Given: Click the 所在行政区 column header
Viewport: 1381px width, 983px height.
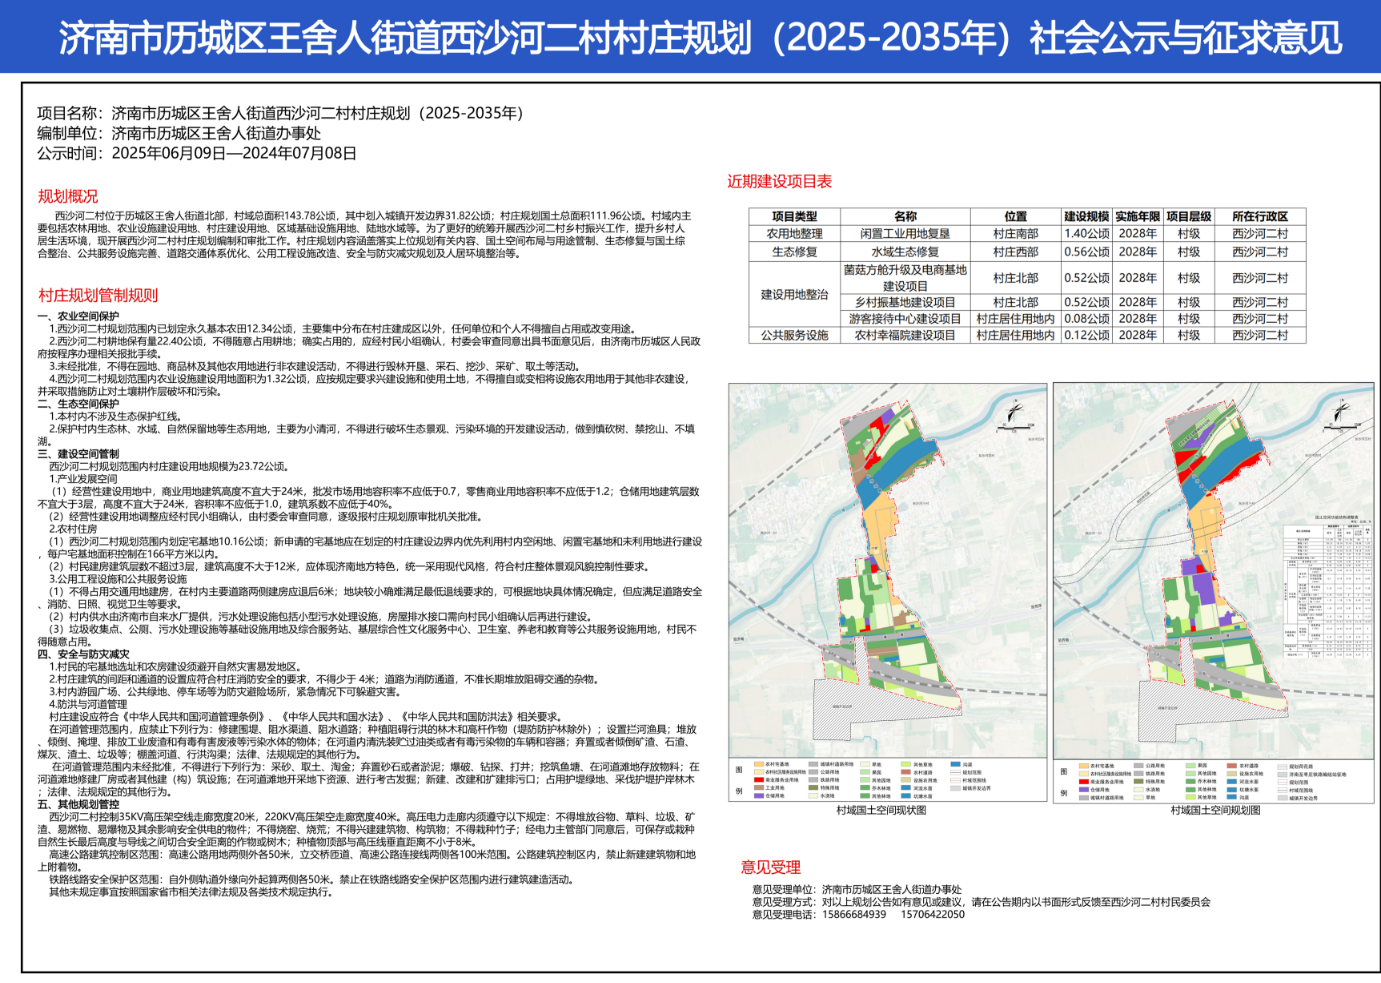Looking at the screenshot, I should pos(1260,216).
